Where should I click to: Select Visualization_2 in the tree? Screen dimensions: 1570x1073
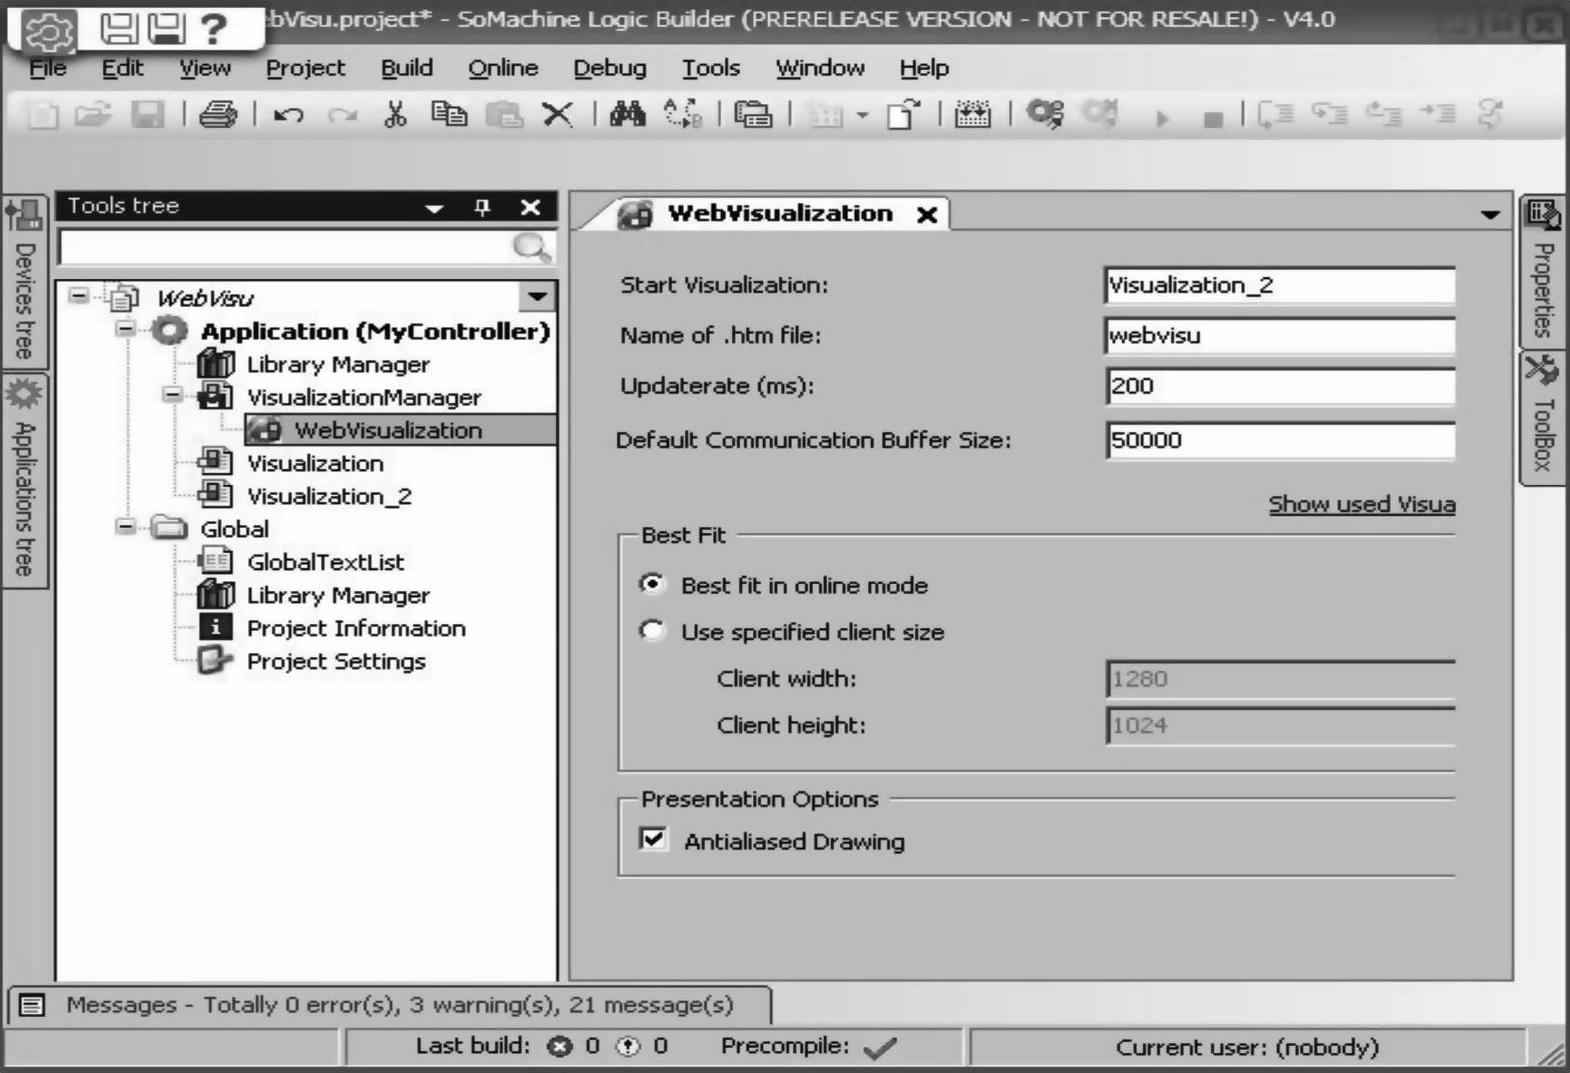click(x=329, y=496)
